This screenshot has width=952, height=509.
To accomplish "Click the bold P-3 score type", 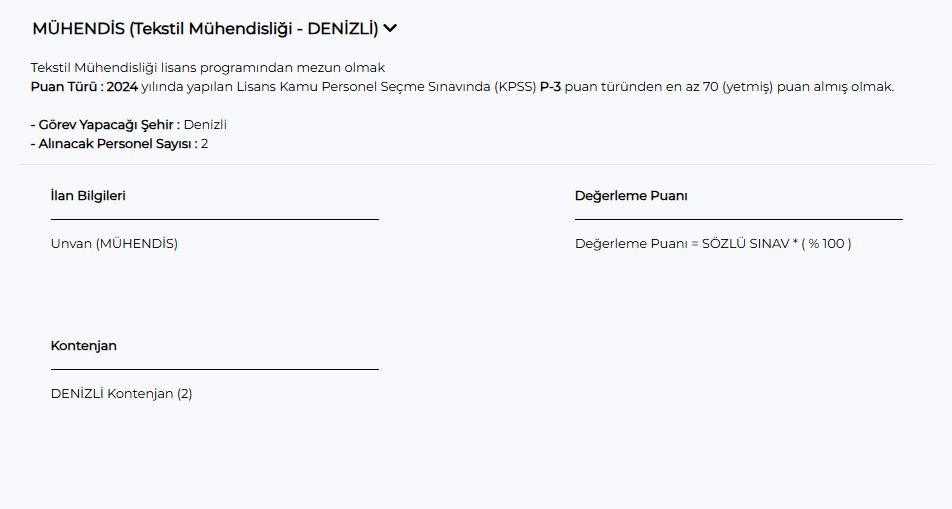I will click(x=551, y=87).
